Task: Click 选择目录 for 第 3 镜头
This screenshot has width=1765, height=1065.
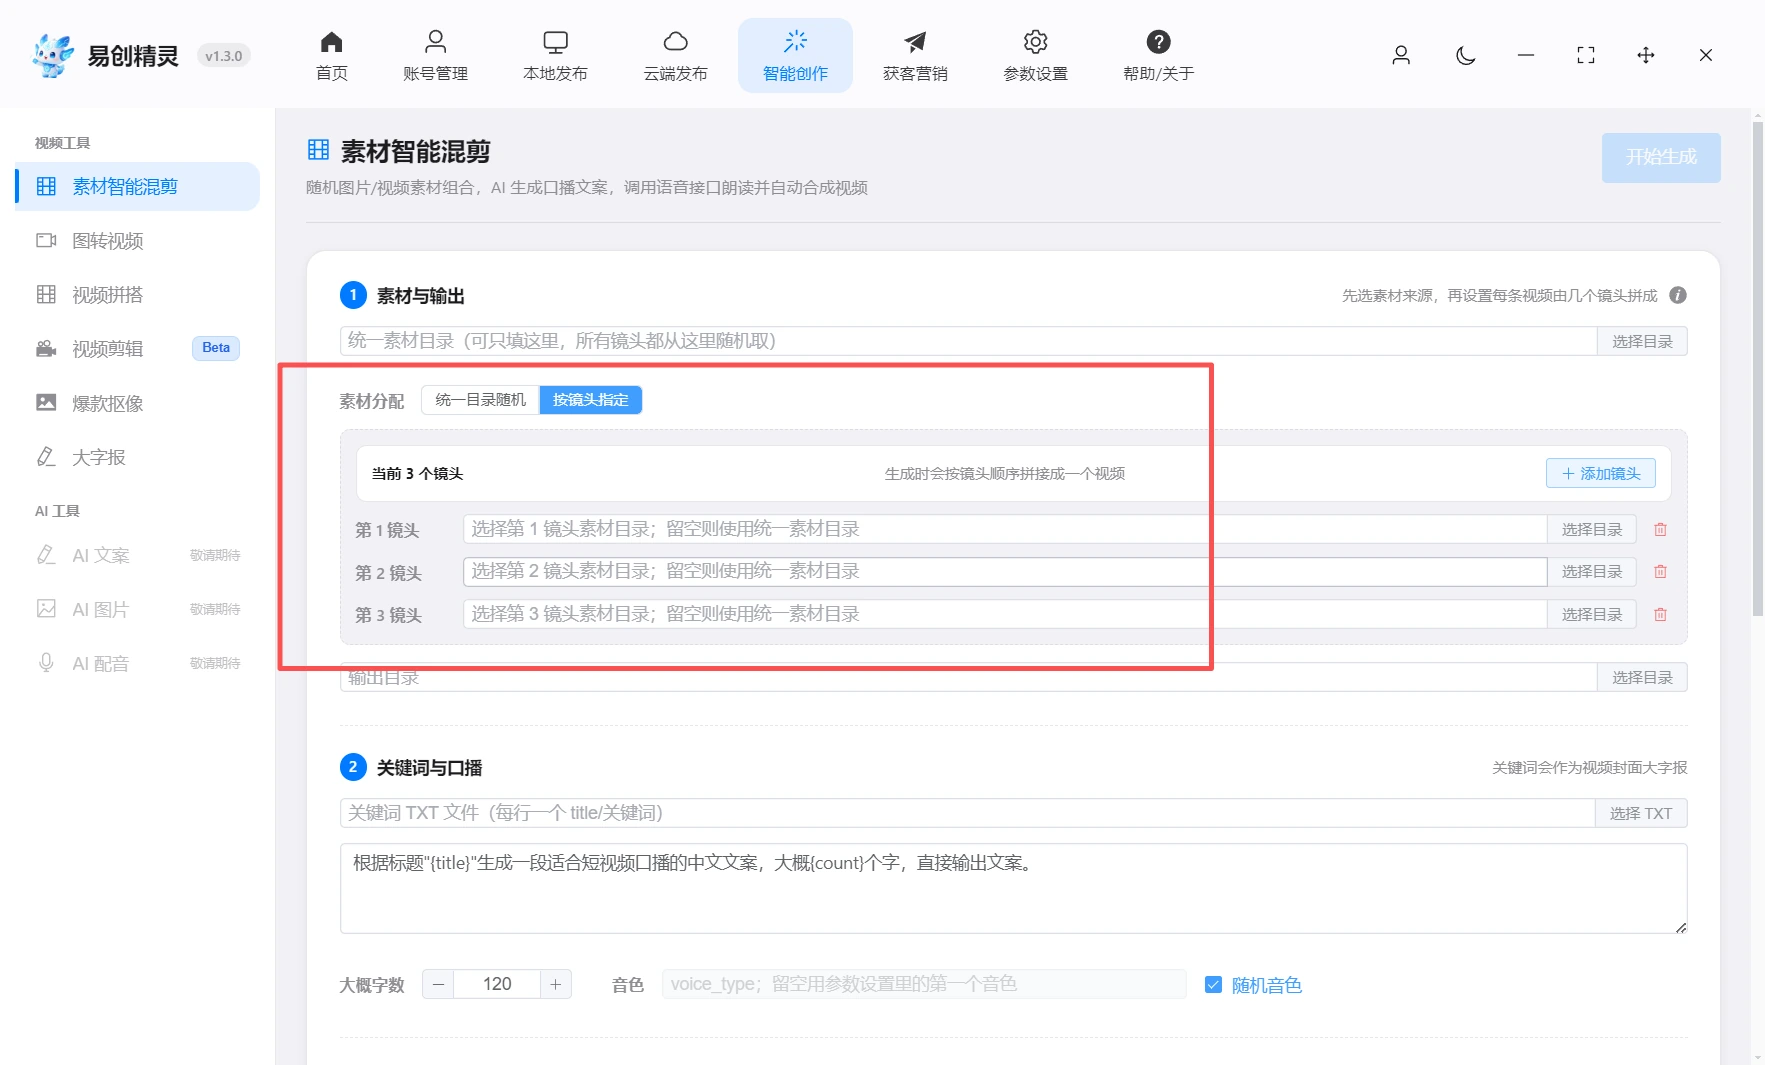Action: coord(1592,614)
